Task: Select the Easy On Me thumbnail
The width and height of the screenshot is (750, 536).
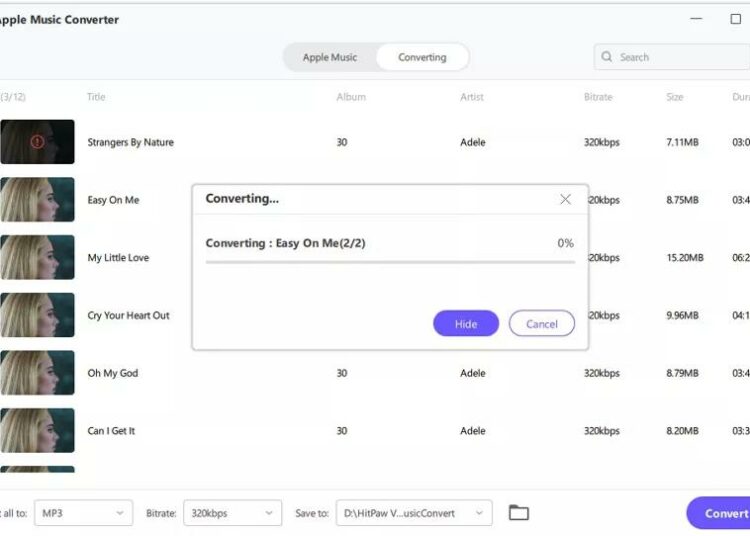Action: [x=37, y=199]
